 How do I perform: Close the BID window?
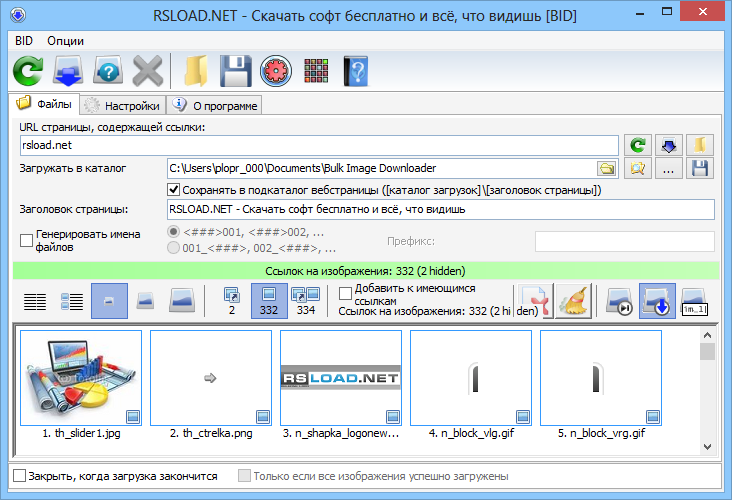point(703,12)
